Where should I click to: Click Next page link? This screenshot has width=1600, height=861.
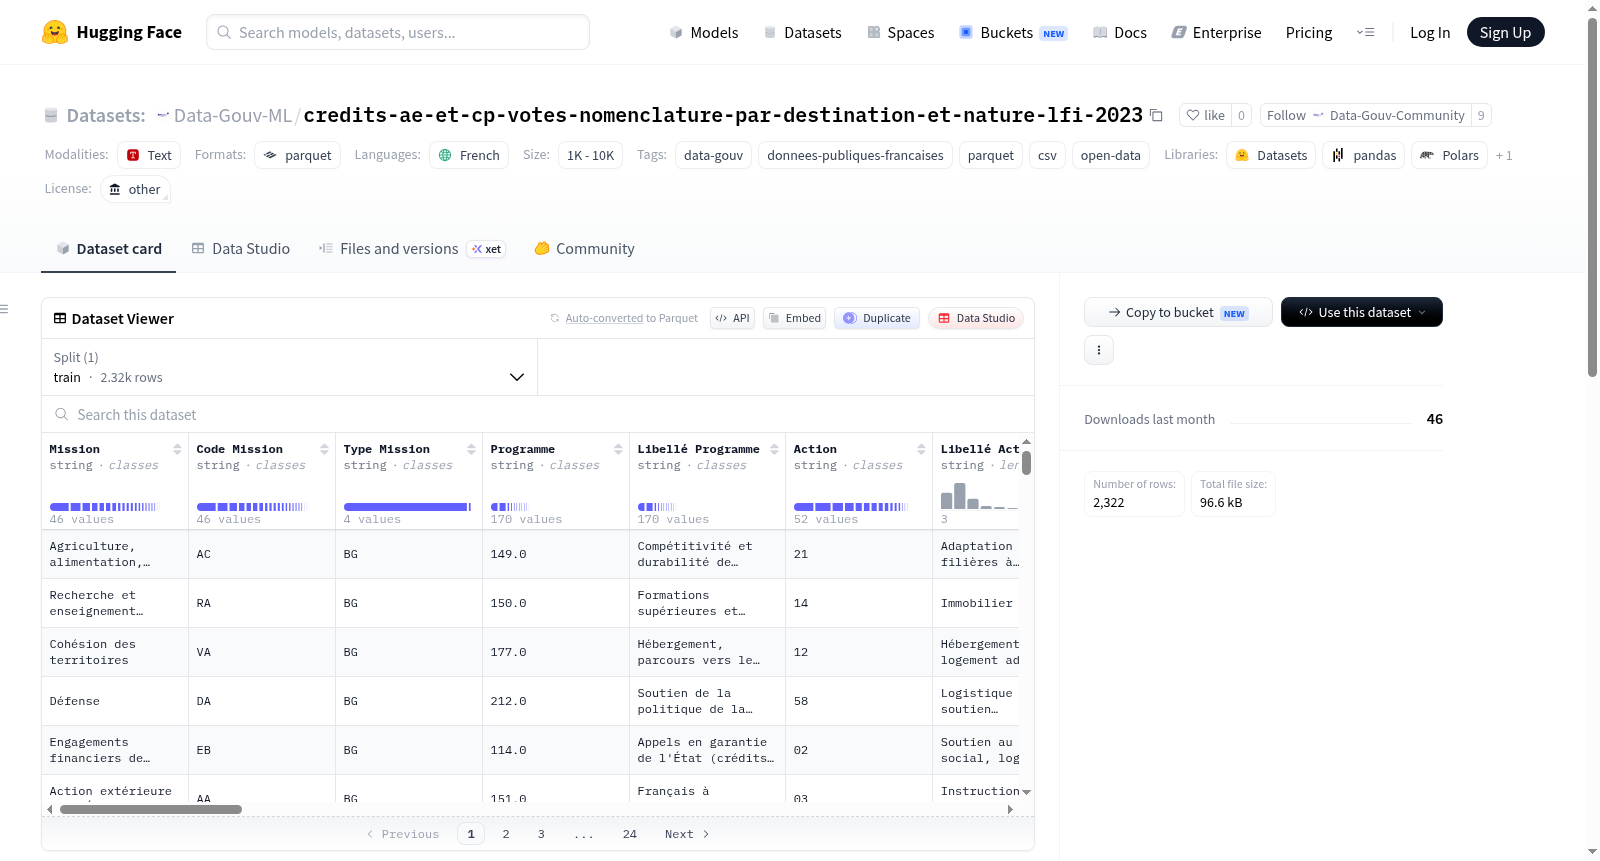pyautogui.click(x=687, y=834)
